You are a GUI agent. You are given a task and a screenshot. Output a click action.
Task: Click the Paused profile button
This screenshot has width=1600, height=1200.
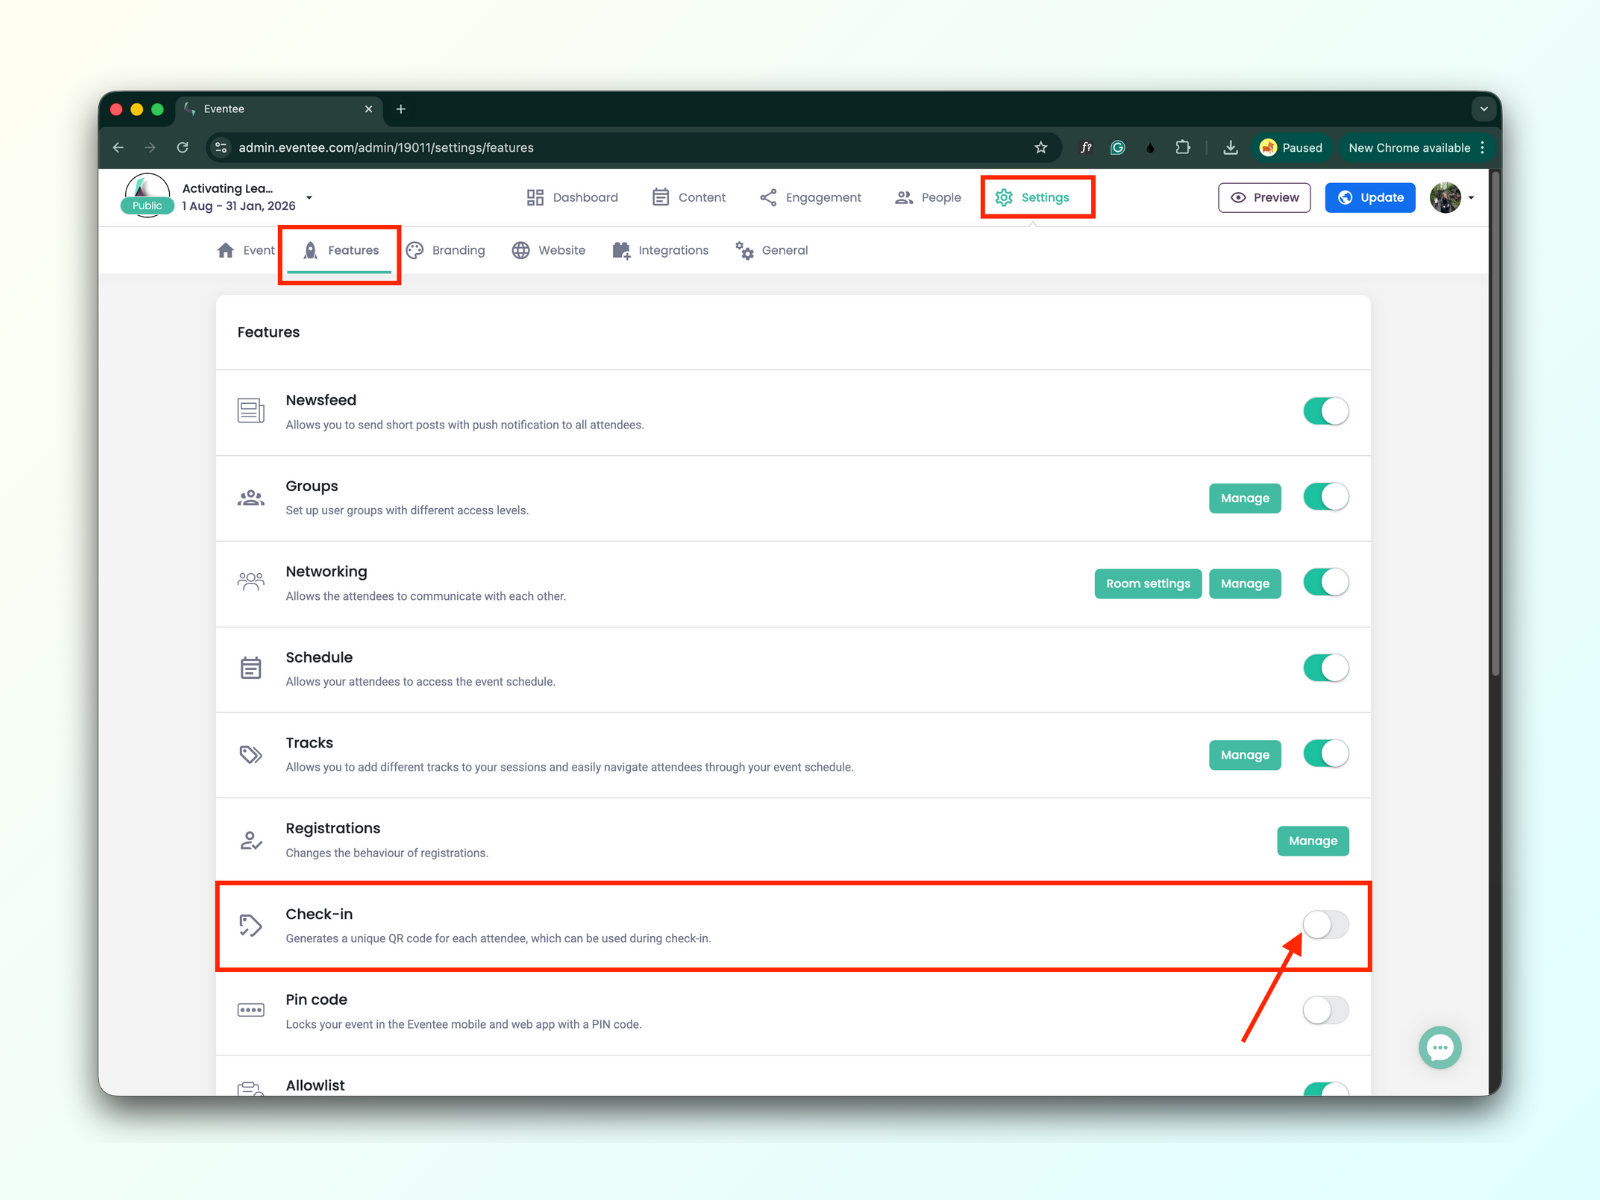point(1291,148)
